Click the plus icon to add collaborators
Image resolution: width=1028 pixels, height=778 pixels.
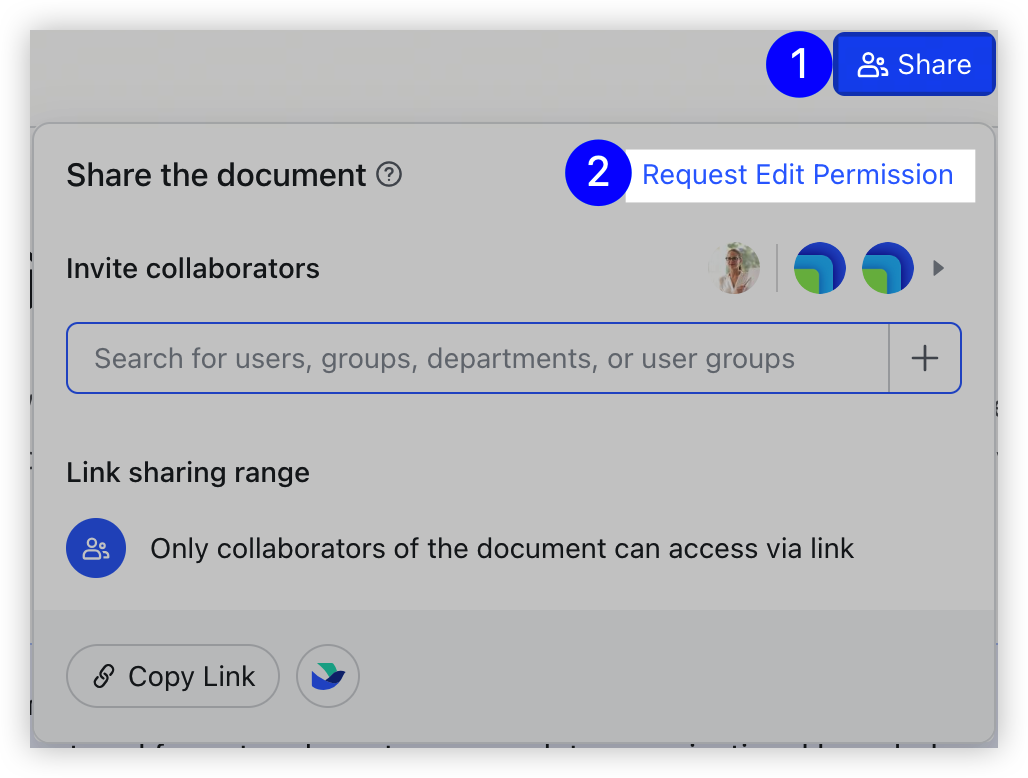pos(925,358)
